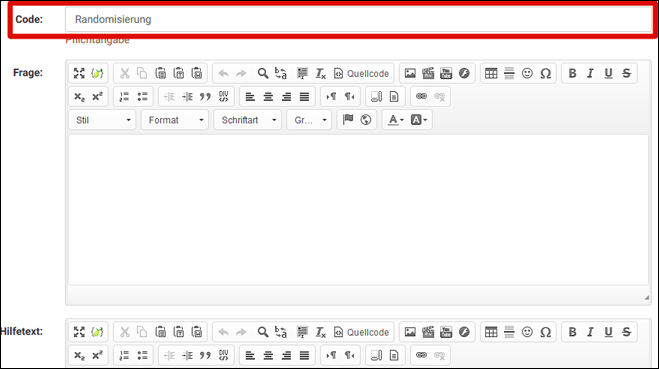
Task: Insert link in Frage editor
Action: point(421,97)
